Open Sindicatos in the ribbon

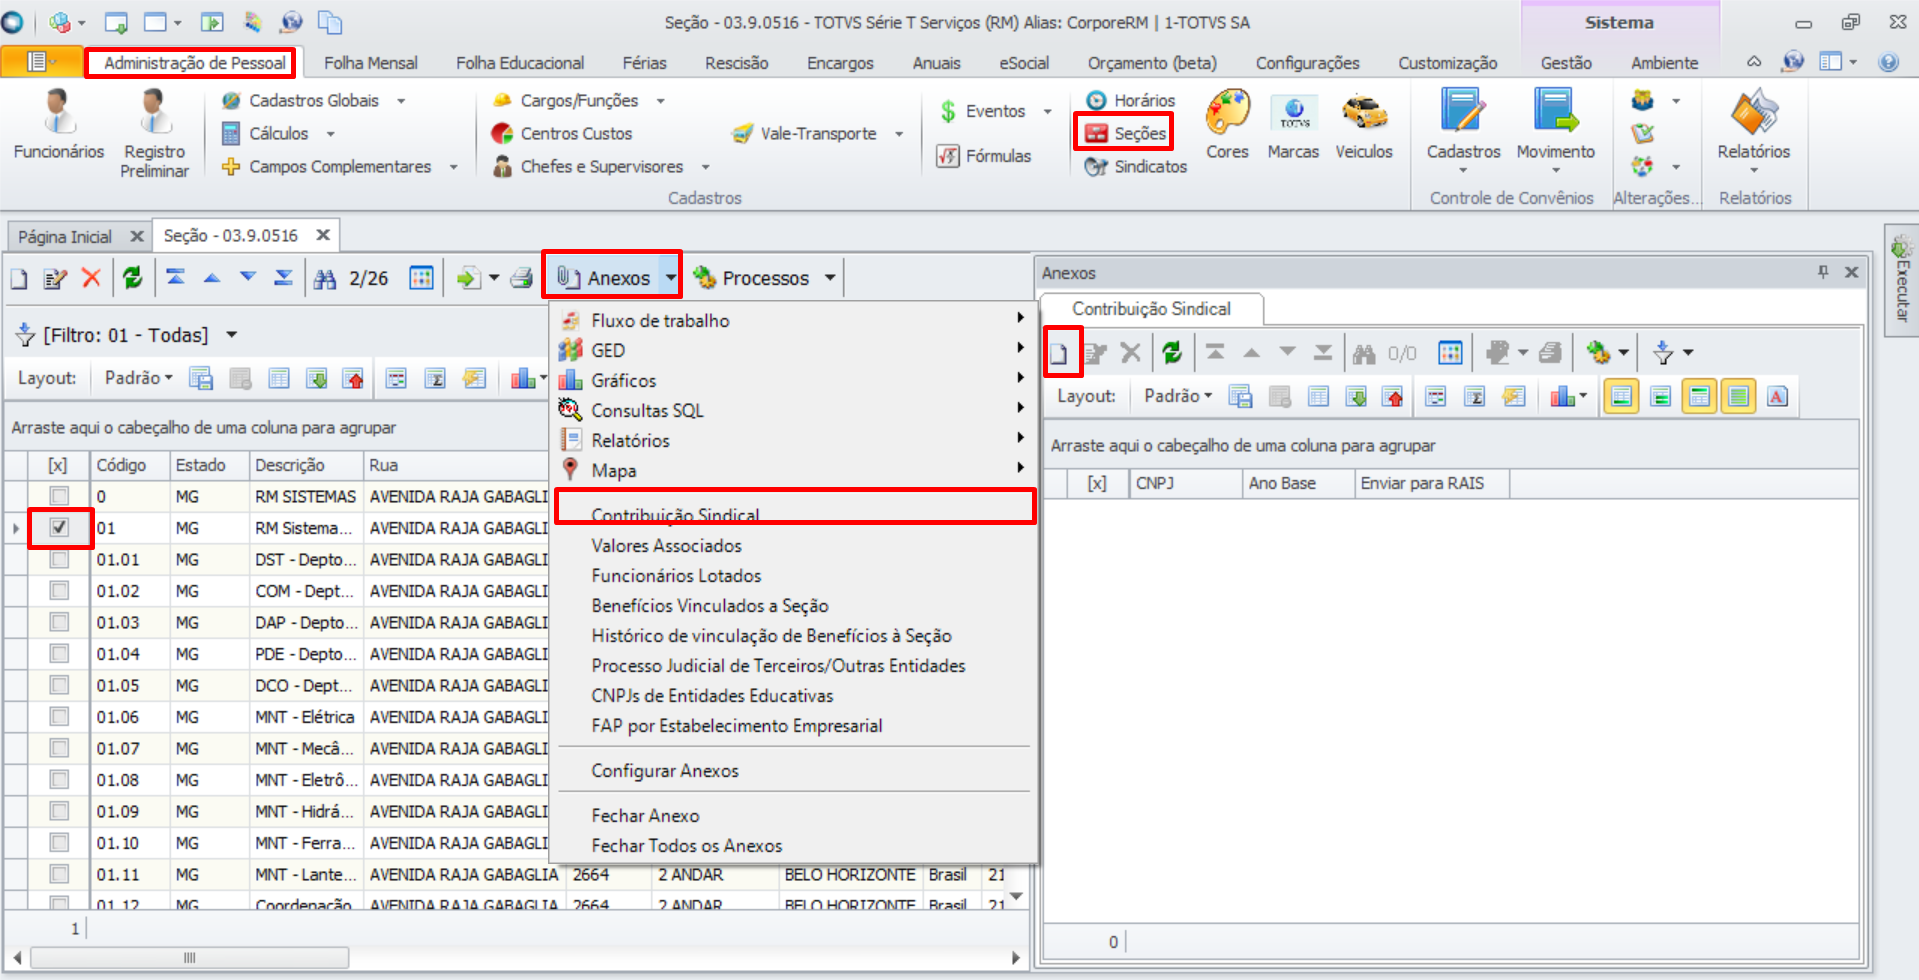(1136, 166)
